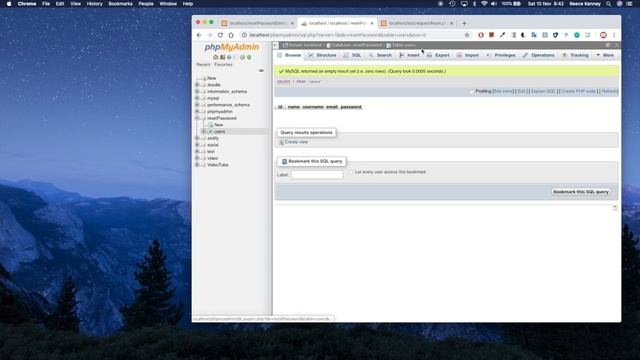The image size is (640, 360).
Task: Click the Create view link
Action: pos(296,142)
